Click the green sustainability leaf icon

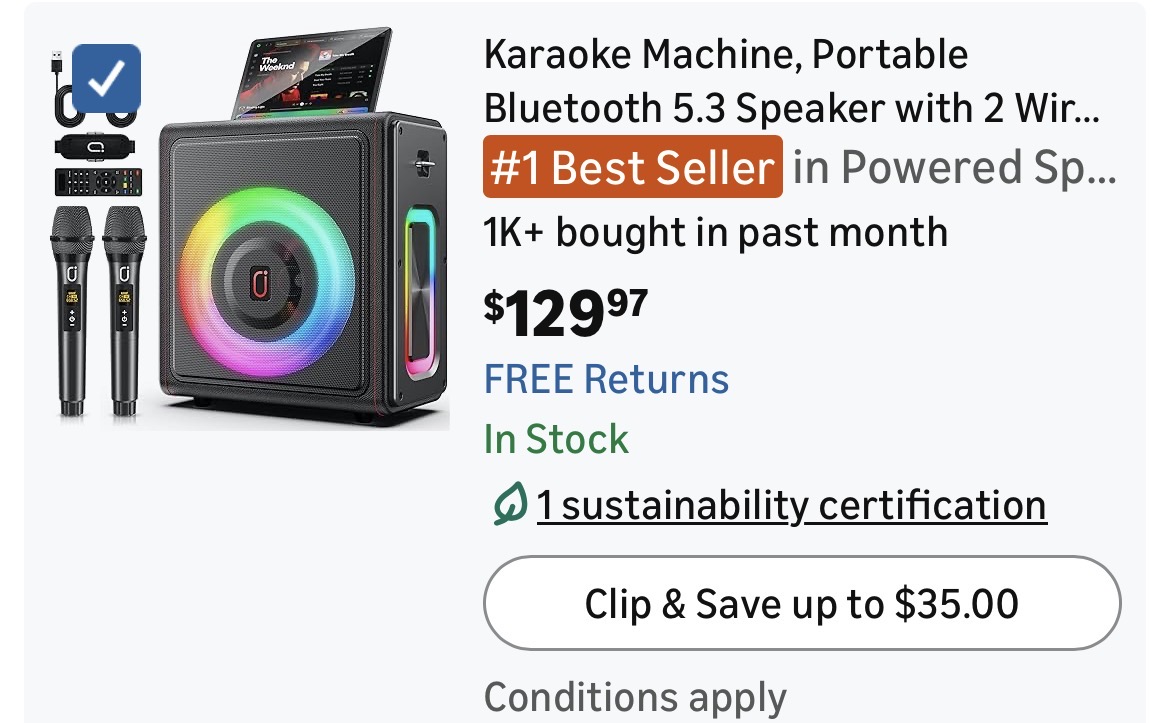click(508, 506)
